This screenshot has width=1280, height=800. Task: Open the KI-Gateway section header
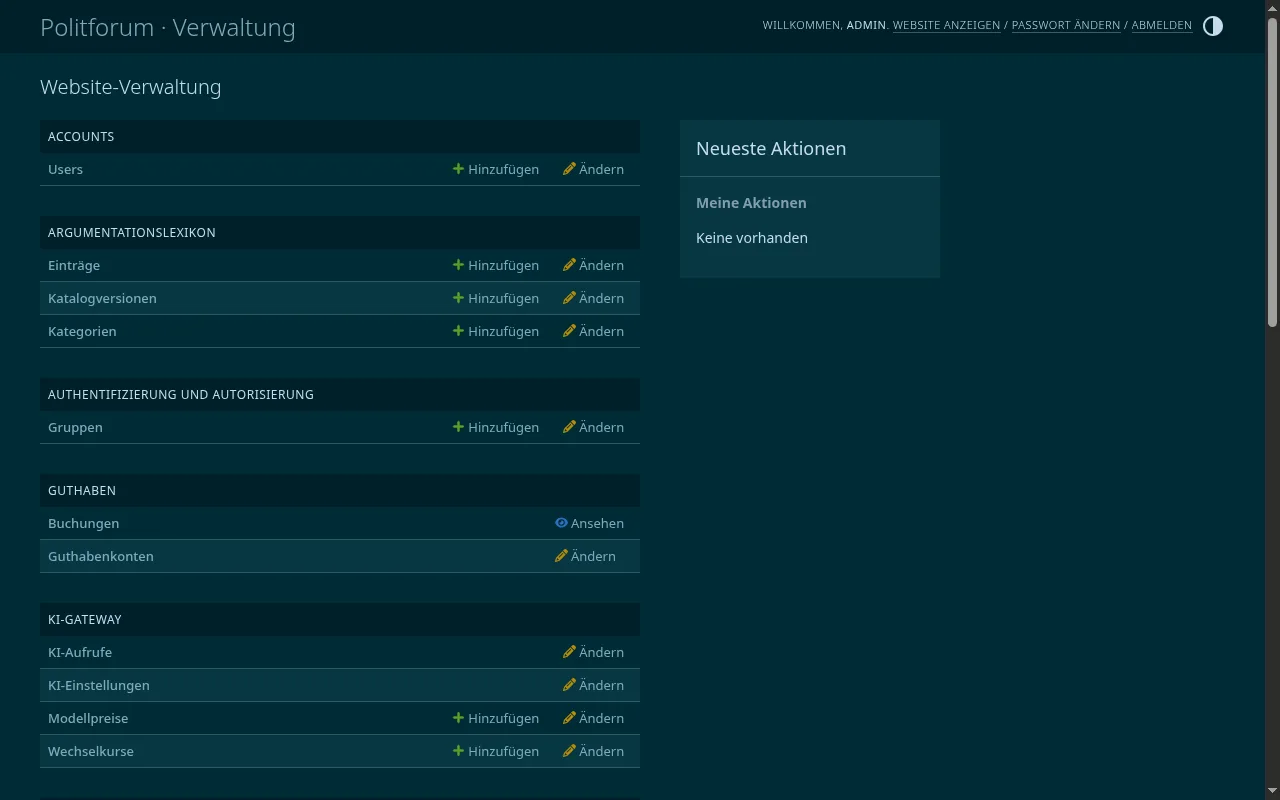pos(85,619)
